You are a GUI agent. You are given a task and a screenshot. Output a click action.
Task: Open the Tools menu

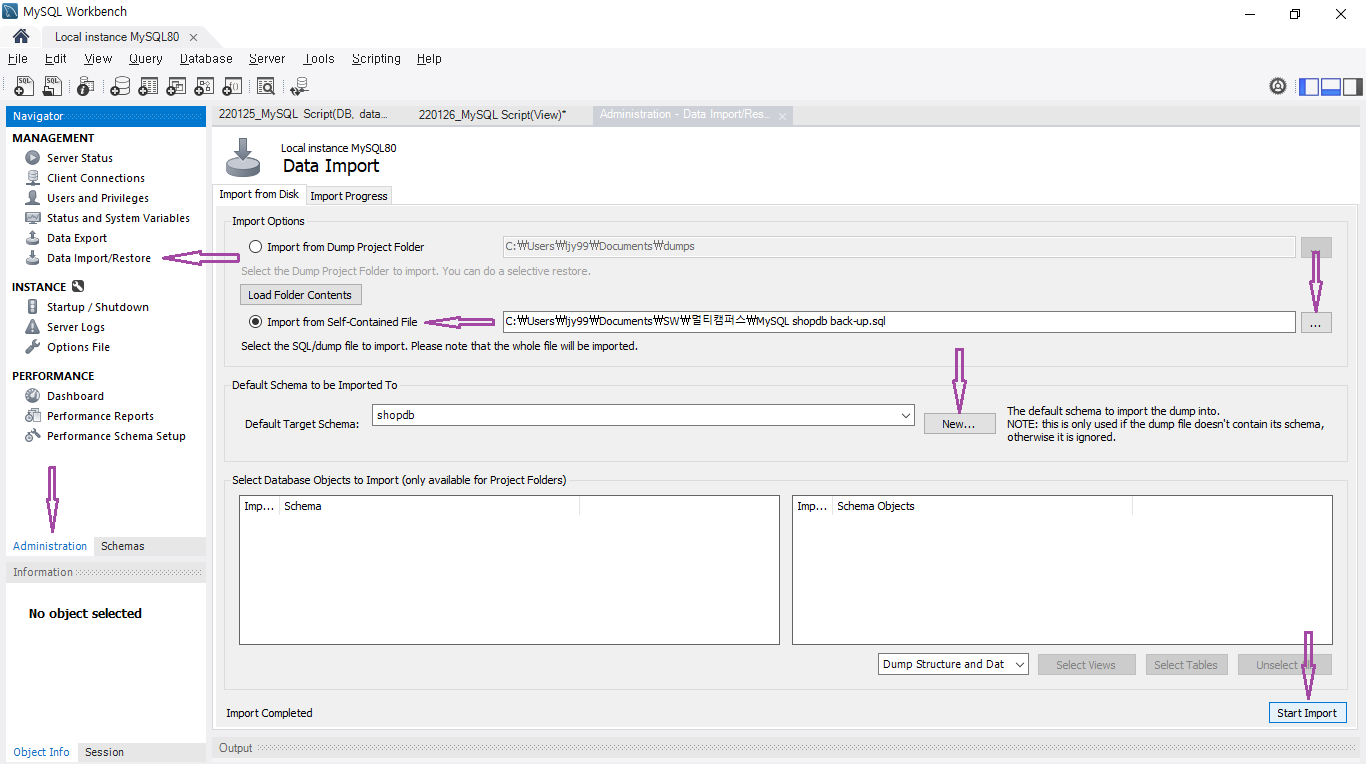pos(319,59)
